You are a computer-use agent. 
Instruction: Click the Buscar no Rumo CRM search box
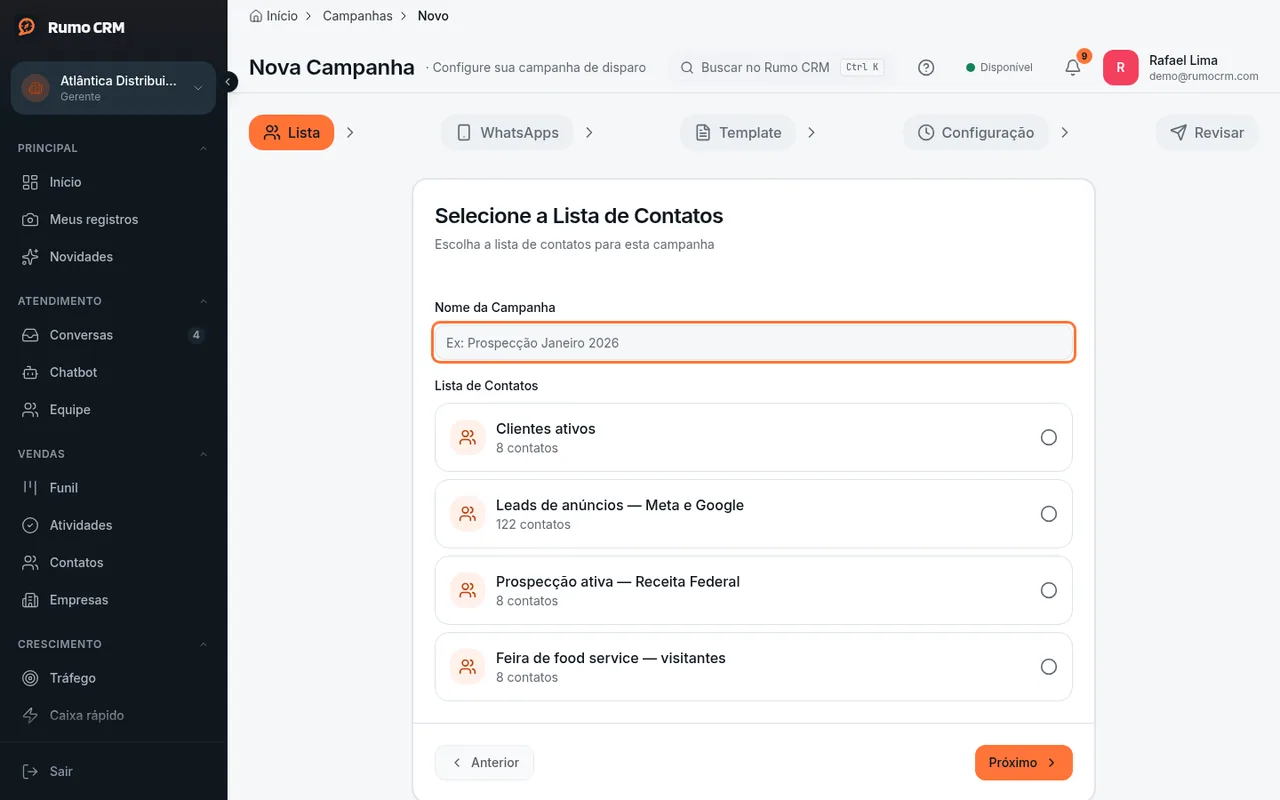point(780,68)
